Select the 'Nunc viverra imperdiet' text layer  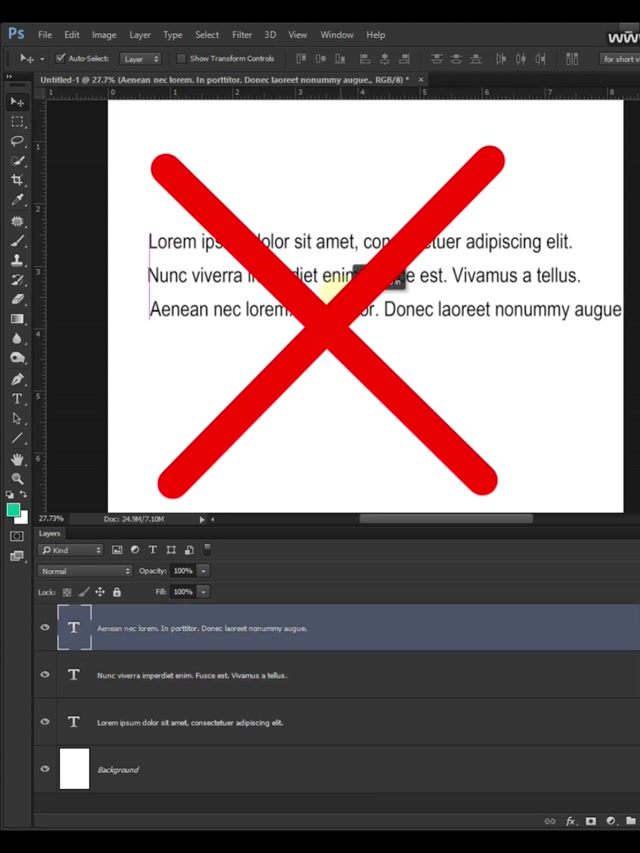[192, 675]
